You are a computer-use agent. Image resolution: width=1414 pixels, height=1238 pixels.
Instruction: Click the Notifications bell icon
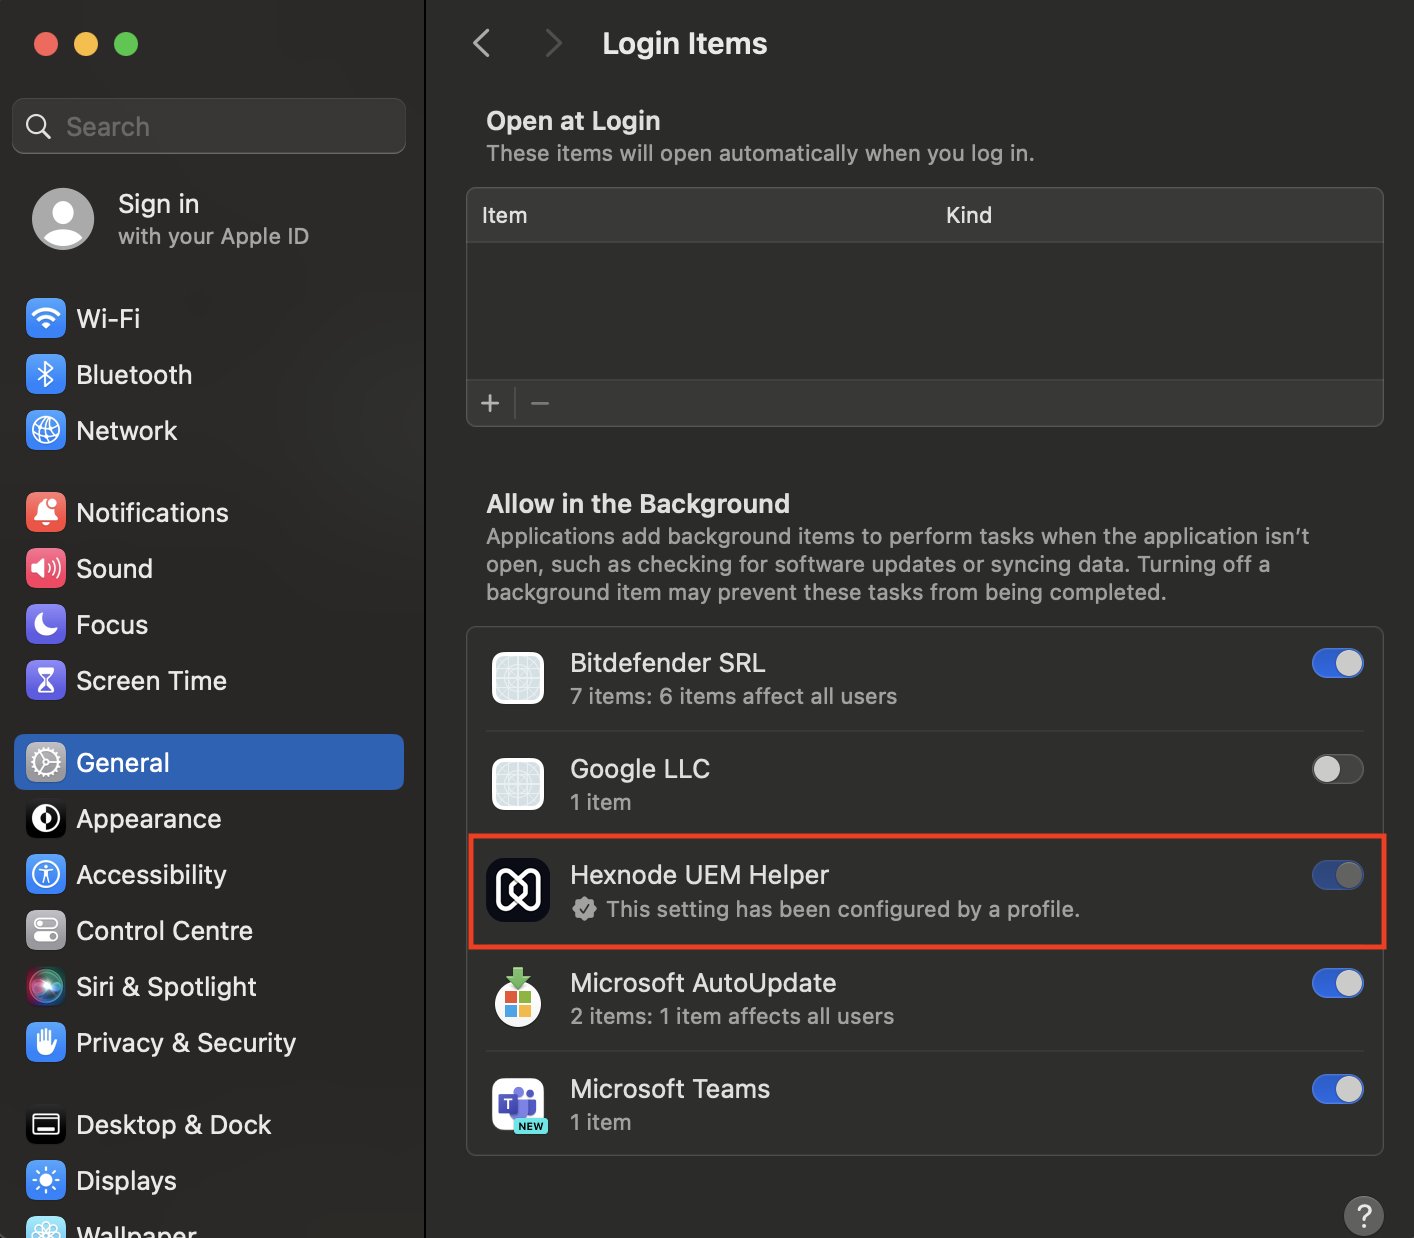pos(46,513)
